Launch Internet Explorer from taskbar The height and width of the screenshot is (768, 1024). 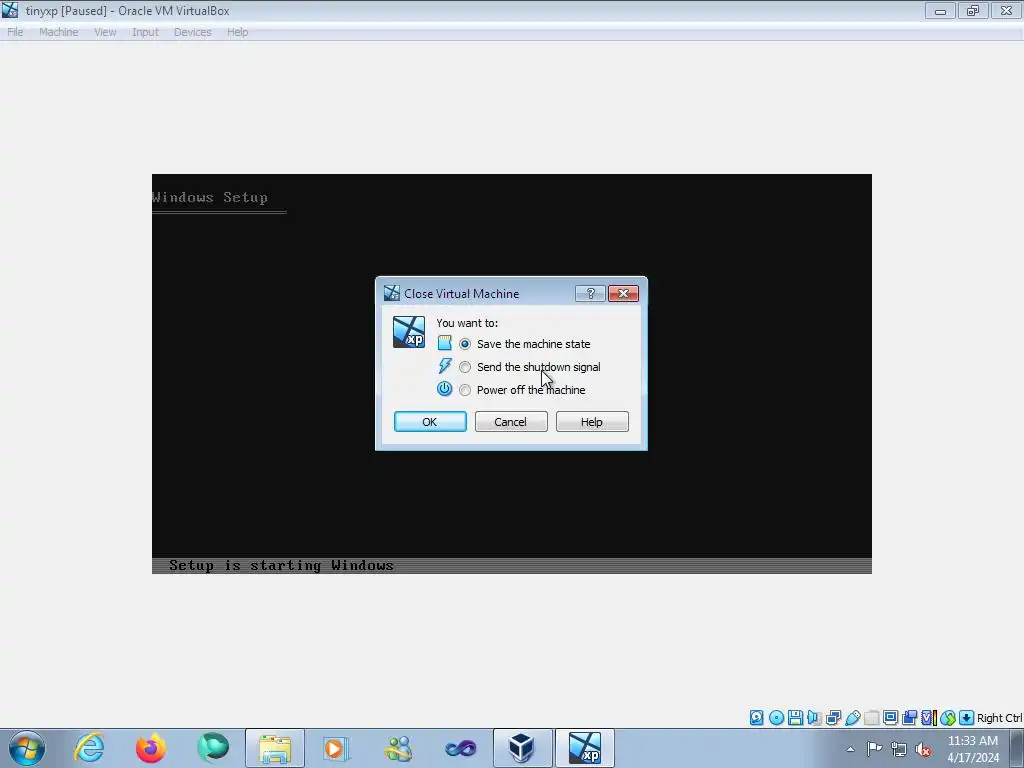(x=89, y=748)
